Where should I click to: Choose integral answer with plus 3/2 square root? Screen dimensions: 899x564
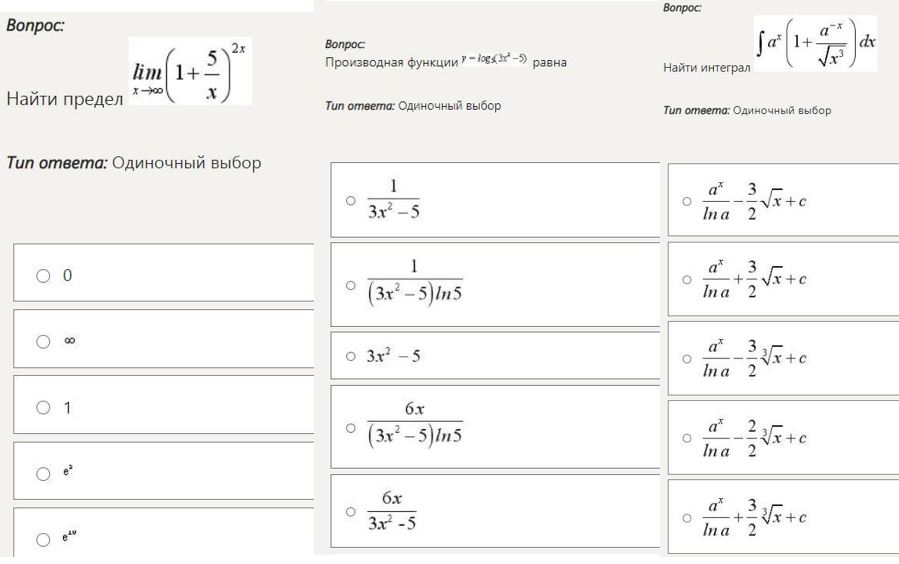click(687, 280)
